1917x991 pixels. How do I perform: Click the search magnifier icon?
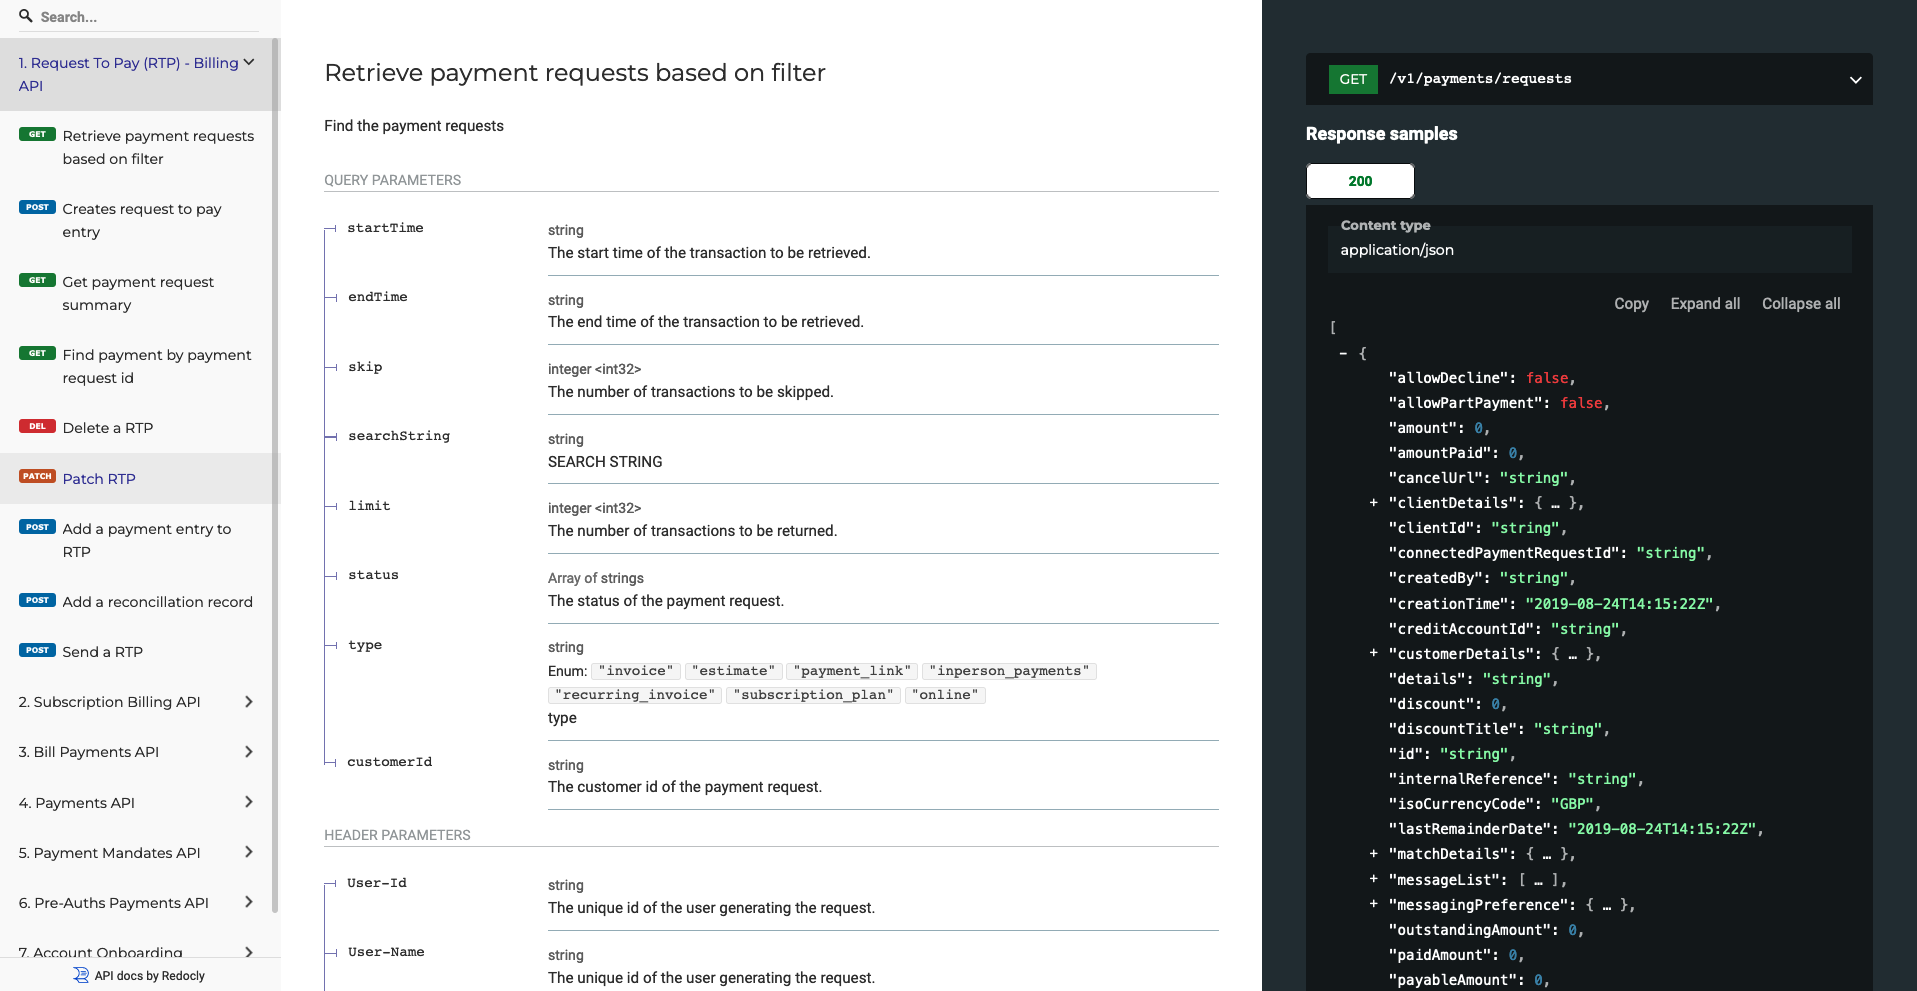coord(26,16)
